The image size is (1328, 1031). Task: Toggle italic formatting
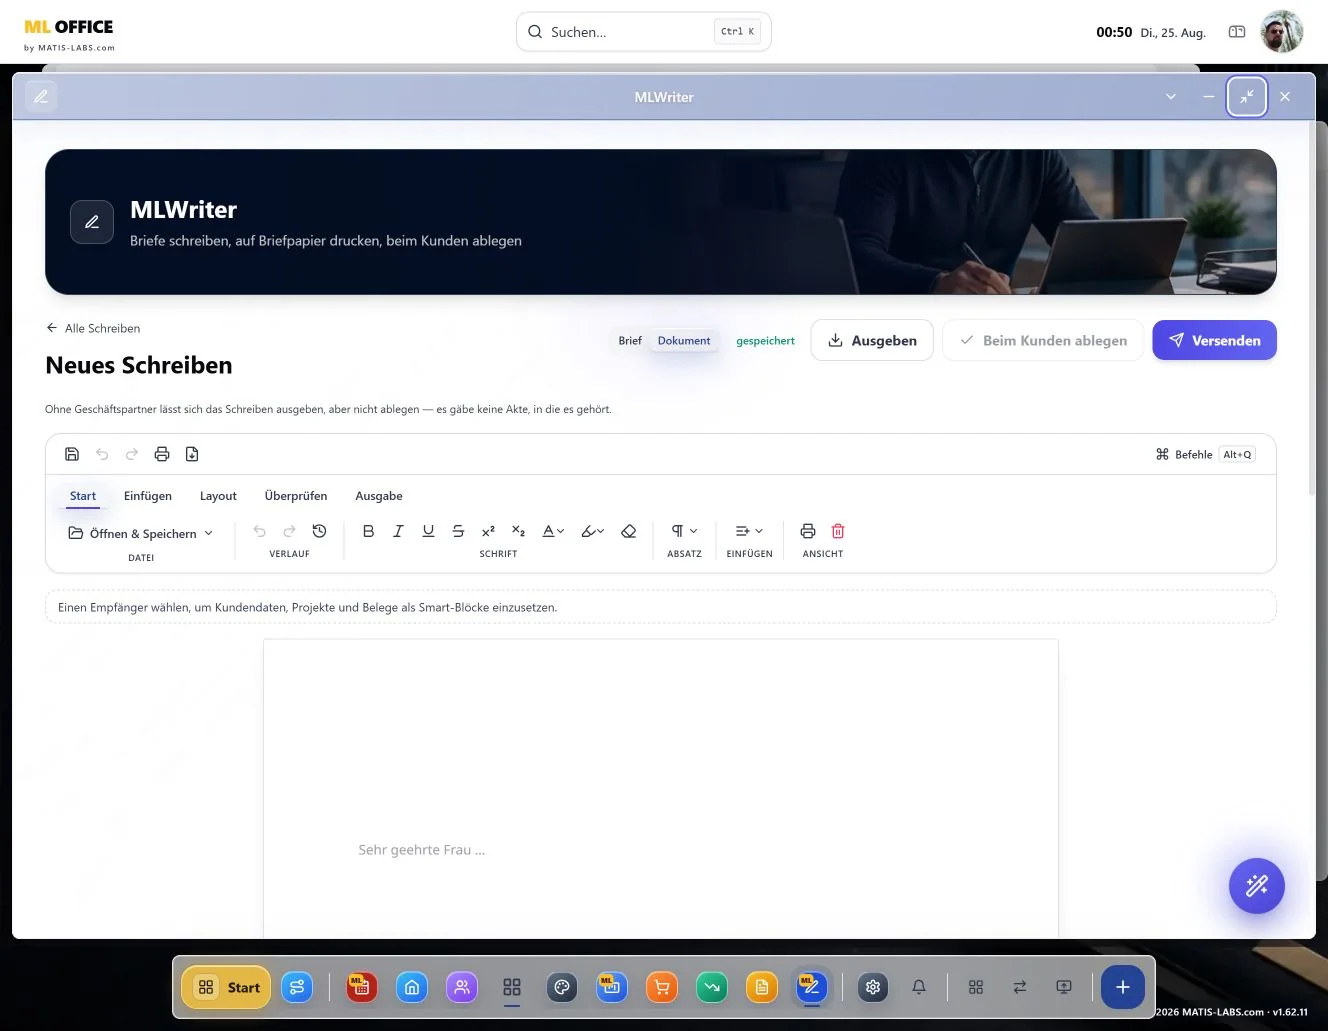pyautogui.click(x=398, y=531)
